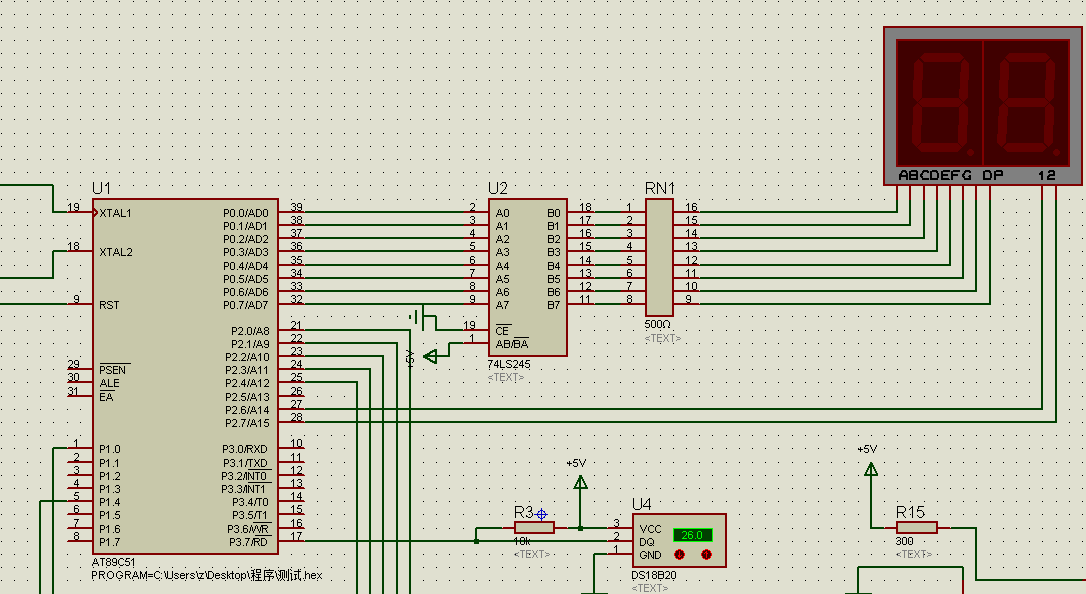Click the blue origin marker beside R3
The image size is (1086, 594).
(x=542, y=514)
